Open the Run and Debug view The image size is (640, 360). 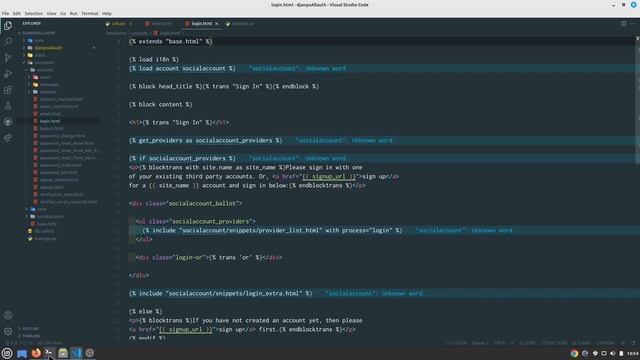[8, 73]
